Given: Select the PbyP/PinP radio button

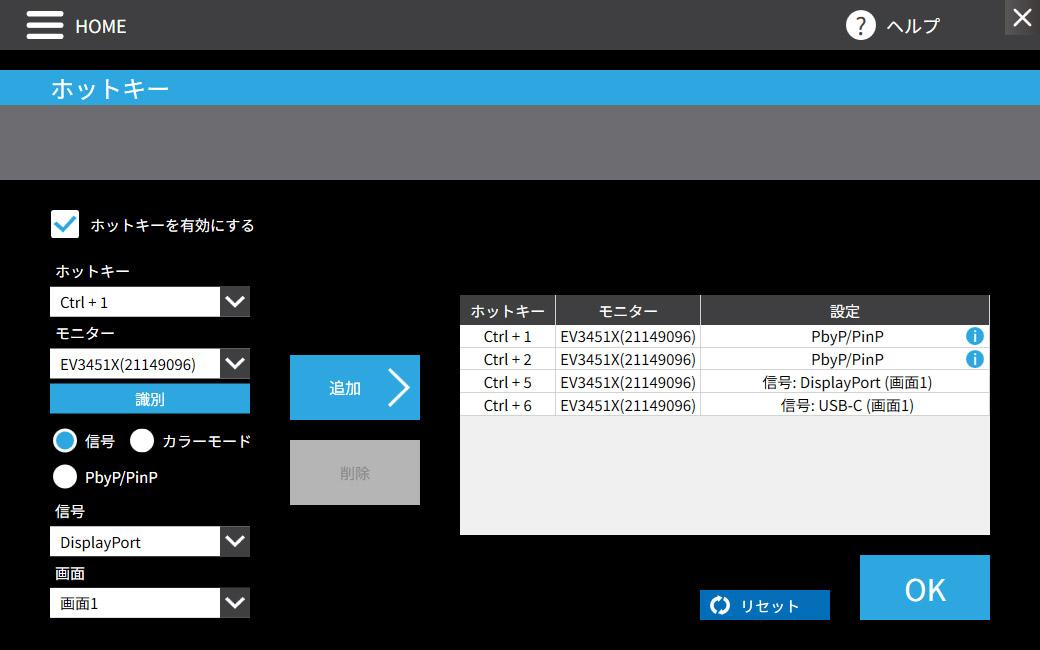Looking at the screenshot, I should point(65,476).
